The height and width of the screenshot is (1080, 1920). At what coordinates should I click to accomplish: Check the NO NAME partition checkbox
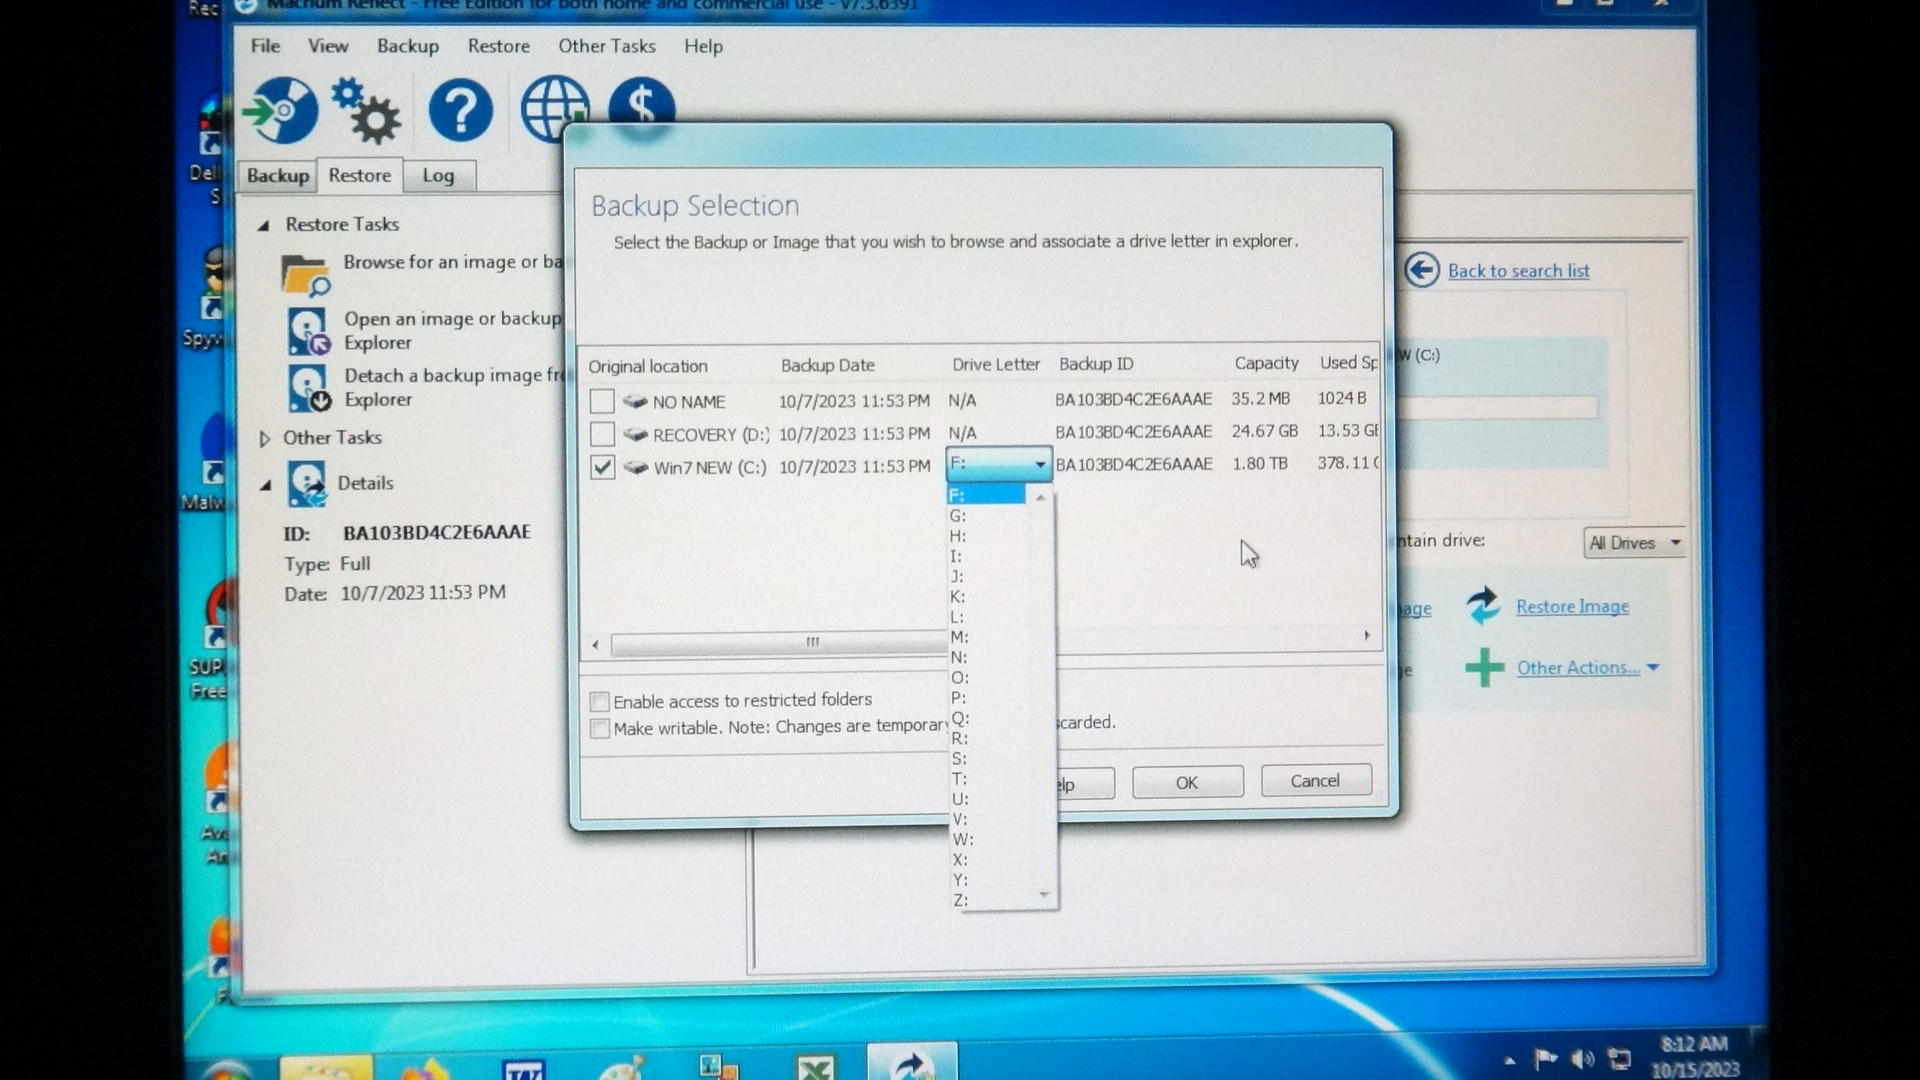click(x=602, y=401)
